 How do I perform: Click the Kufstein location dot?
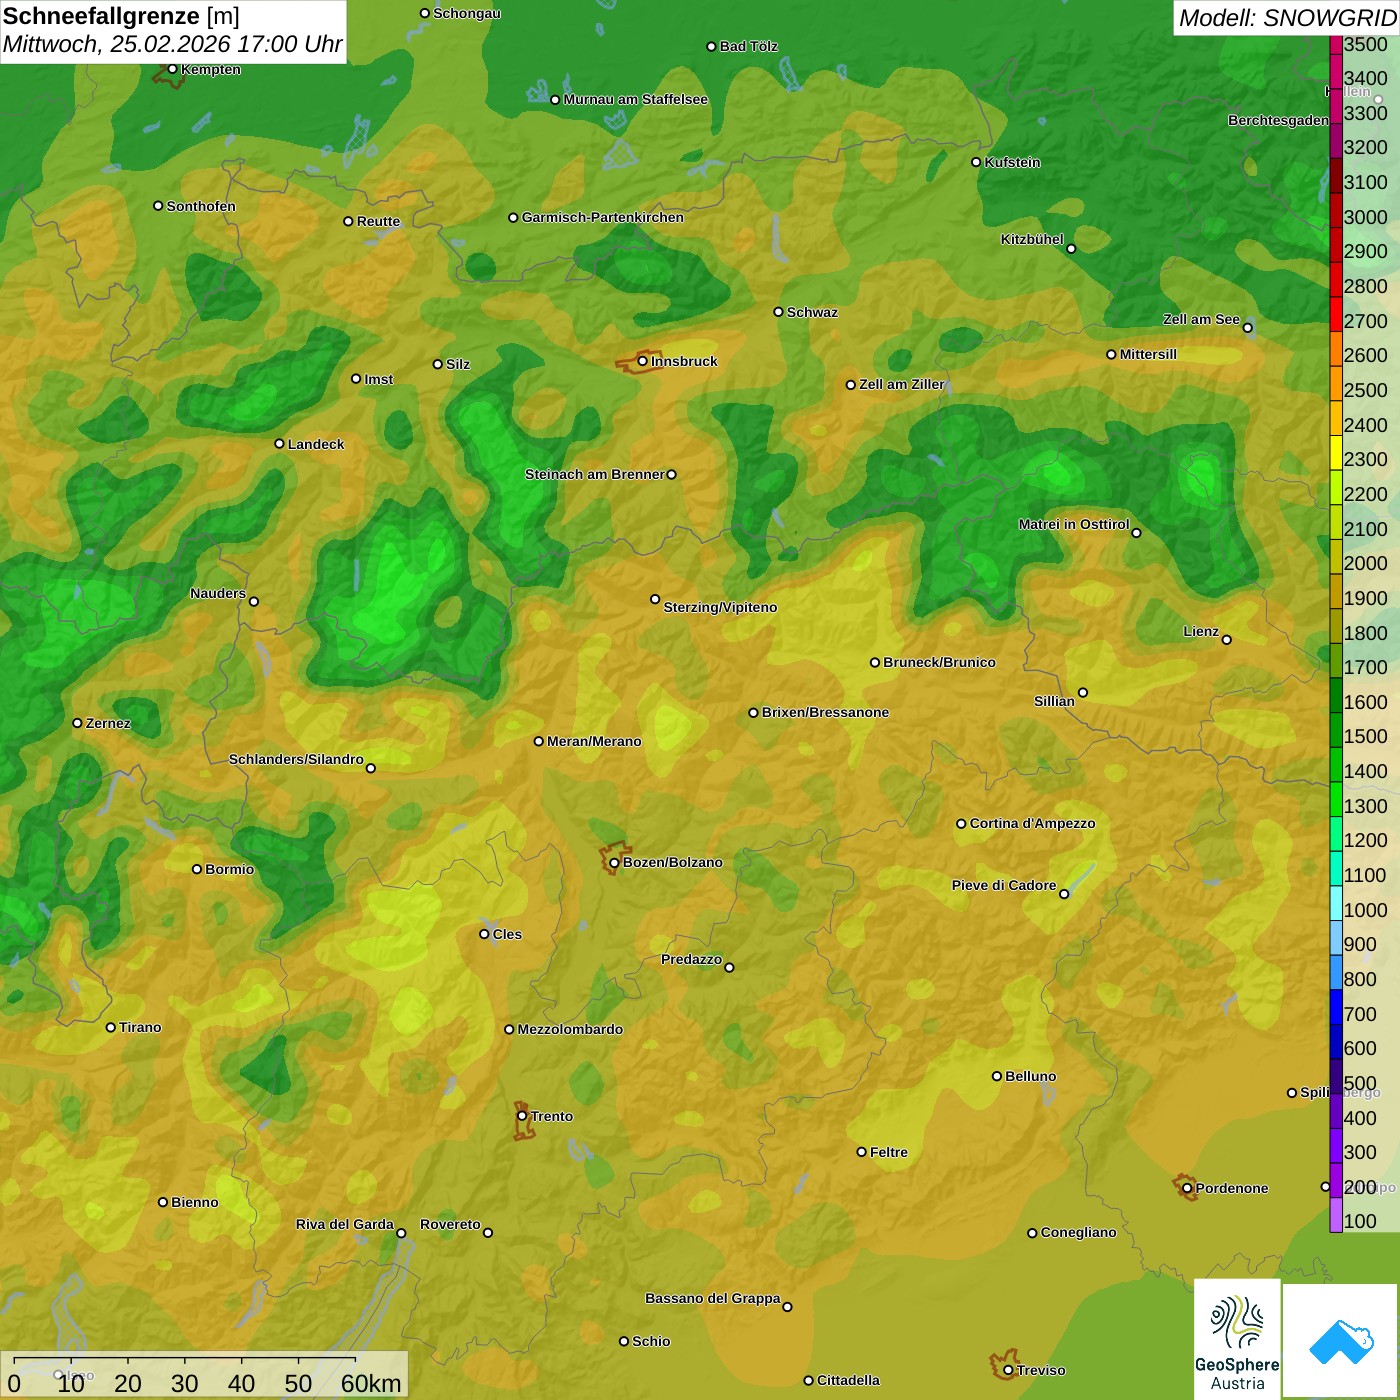coord(976,162)
